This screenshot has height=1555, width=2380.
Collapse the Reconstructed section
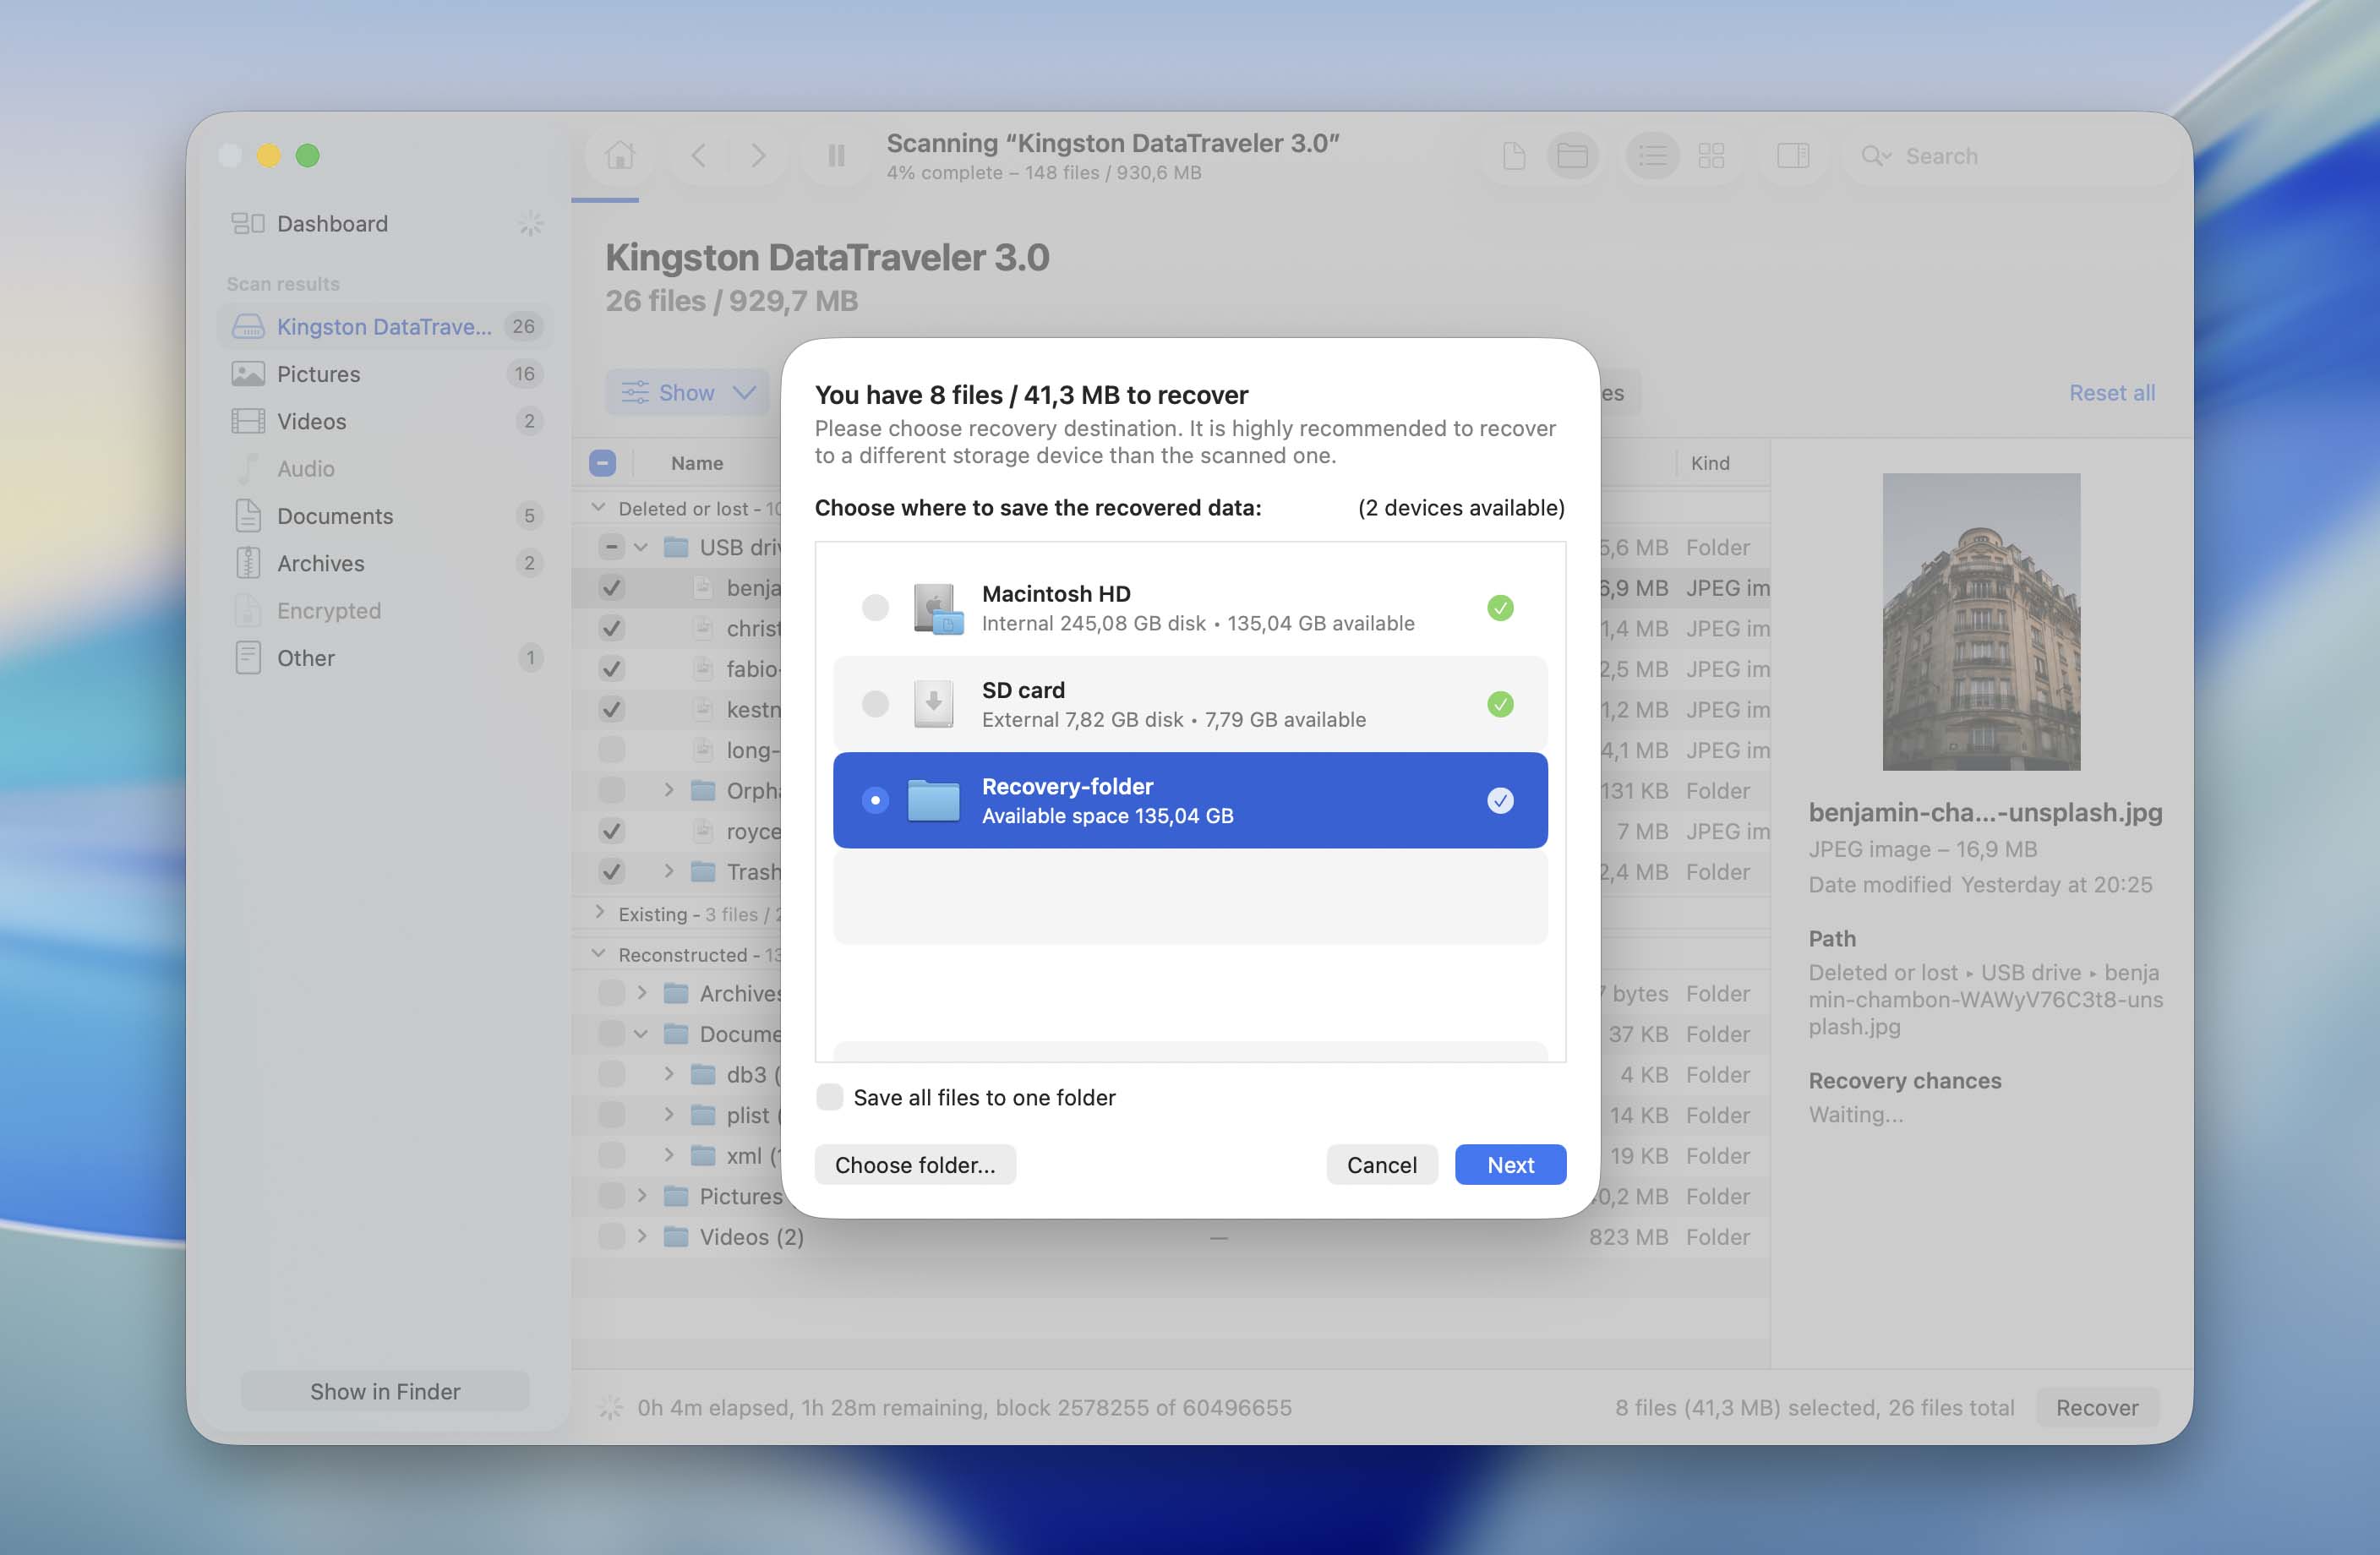point(598,954)
